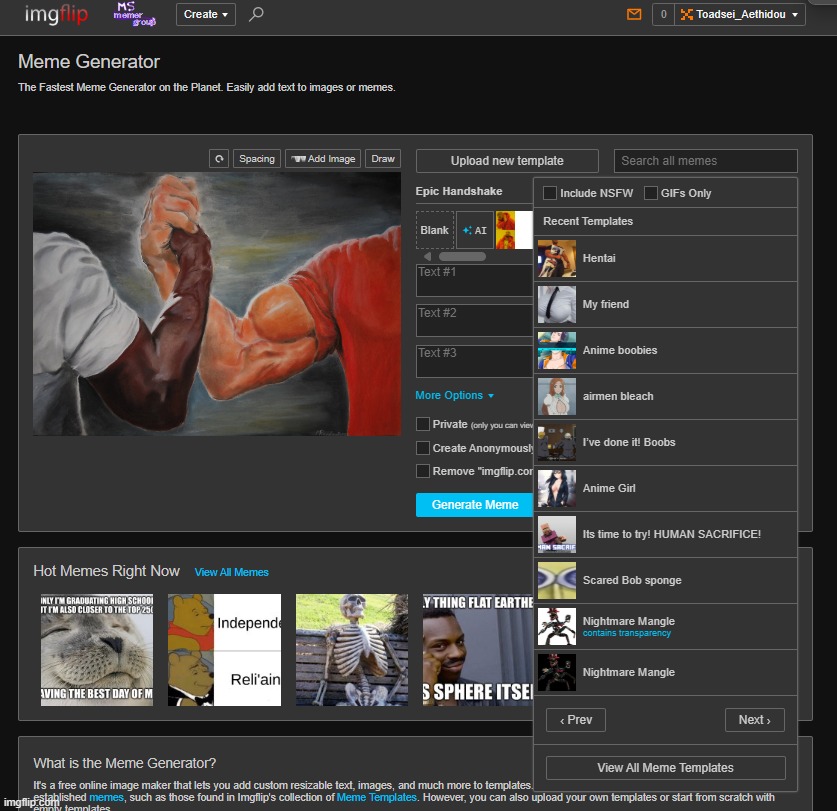Select My friend recent template
Screen dimensions: 837x811
(x=666, y=304)
